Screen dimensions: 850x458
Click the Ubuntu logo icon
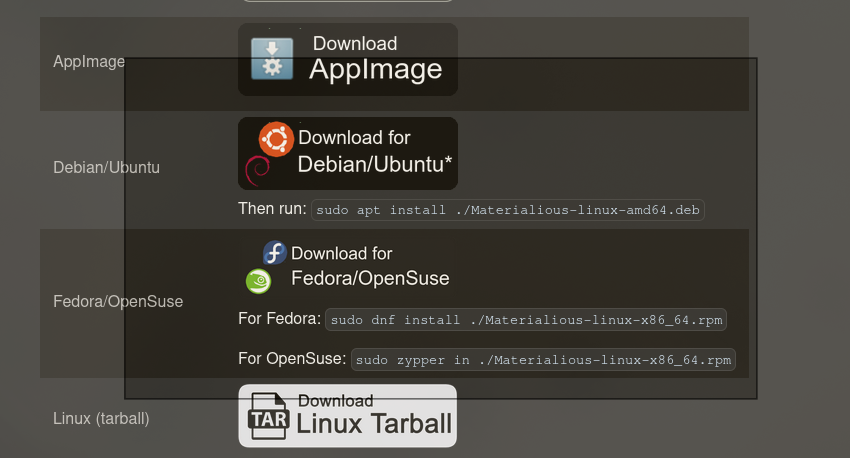click(x=276, y=139)
